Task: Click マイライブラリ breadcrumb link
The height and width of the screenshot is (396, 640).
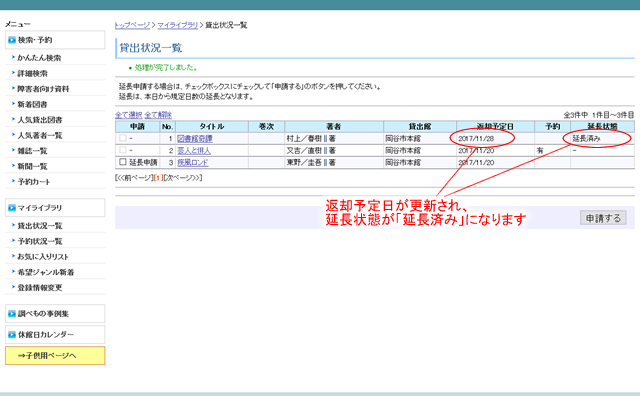Action: (x=178, y=25)
